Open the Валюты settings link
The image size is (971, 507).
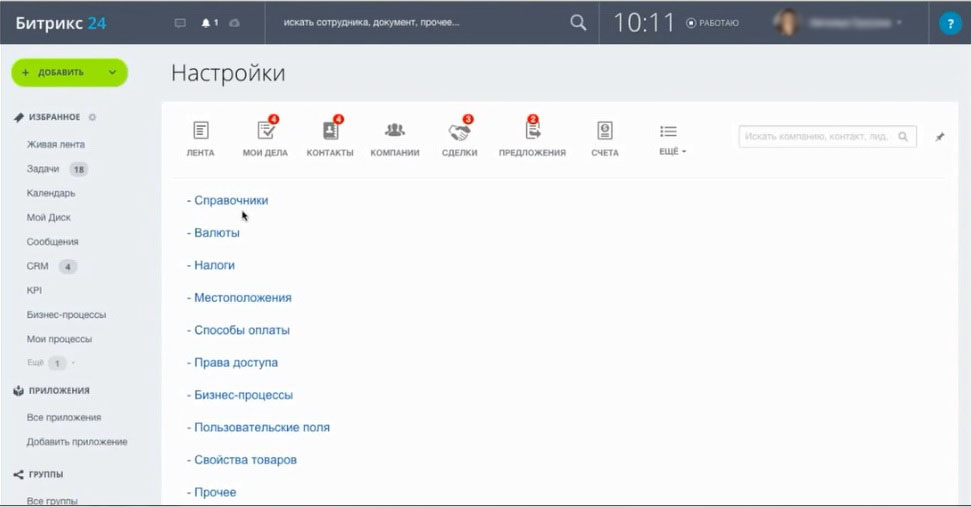[x=217, y=233]
